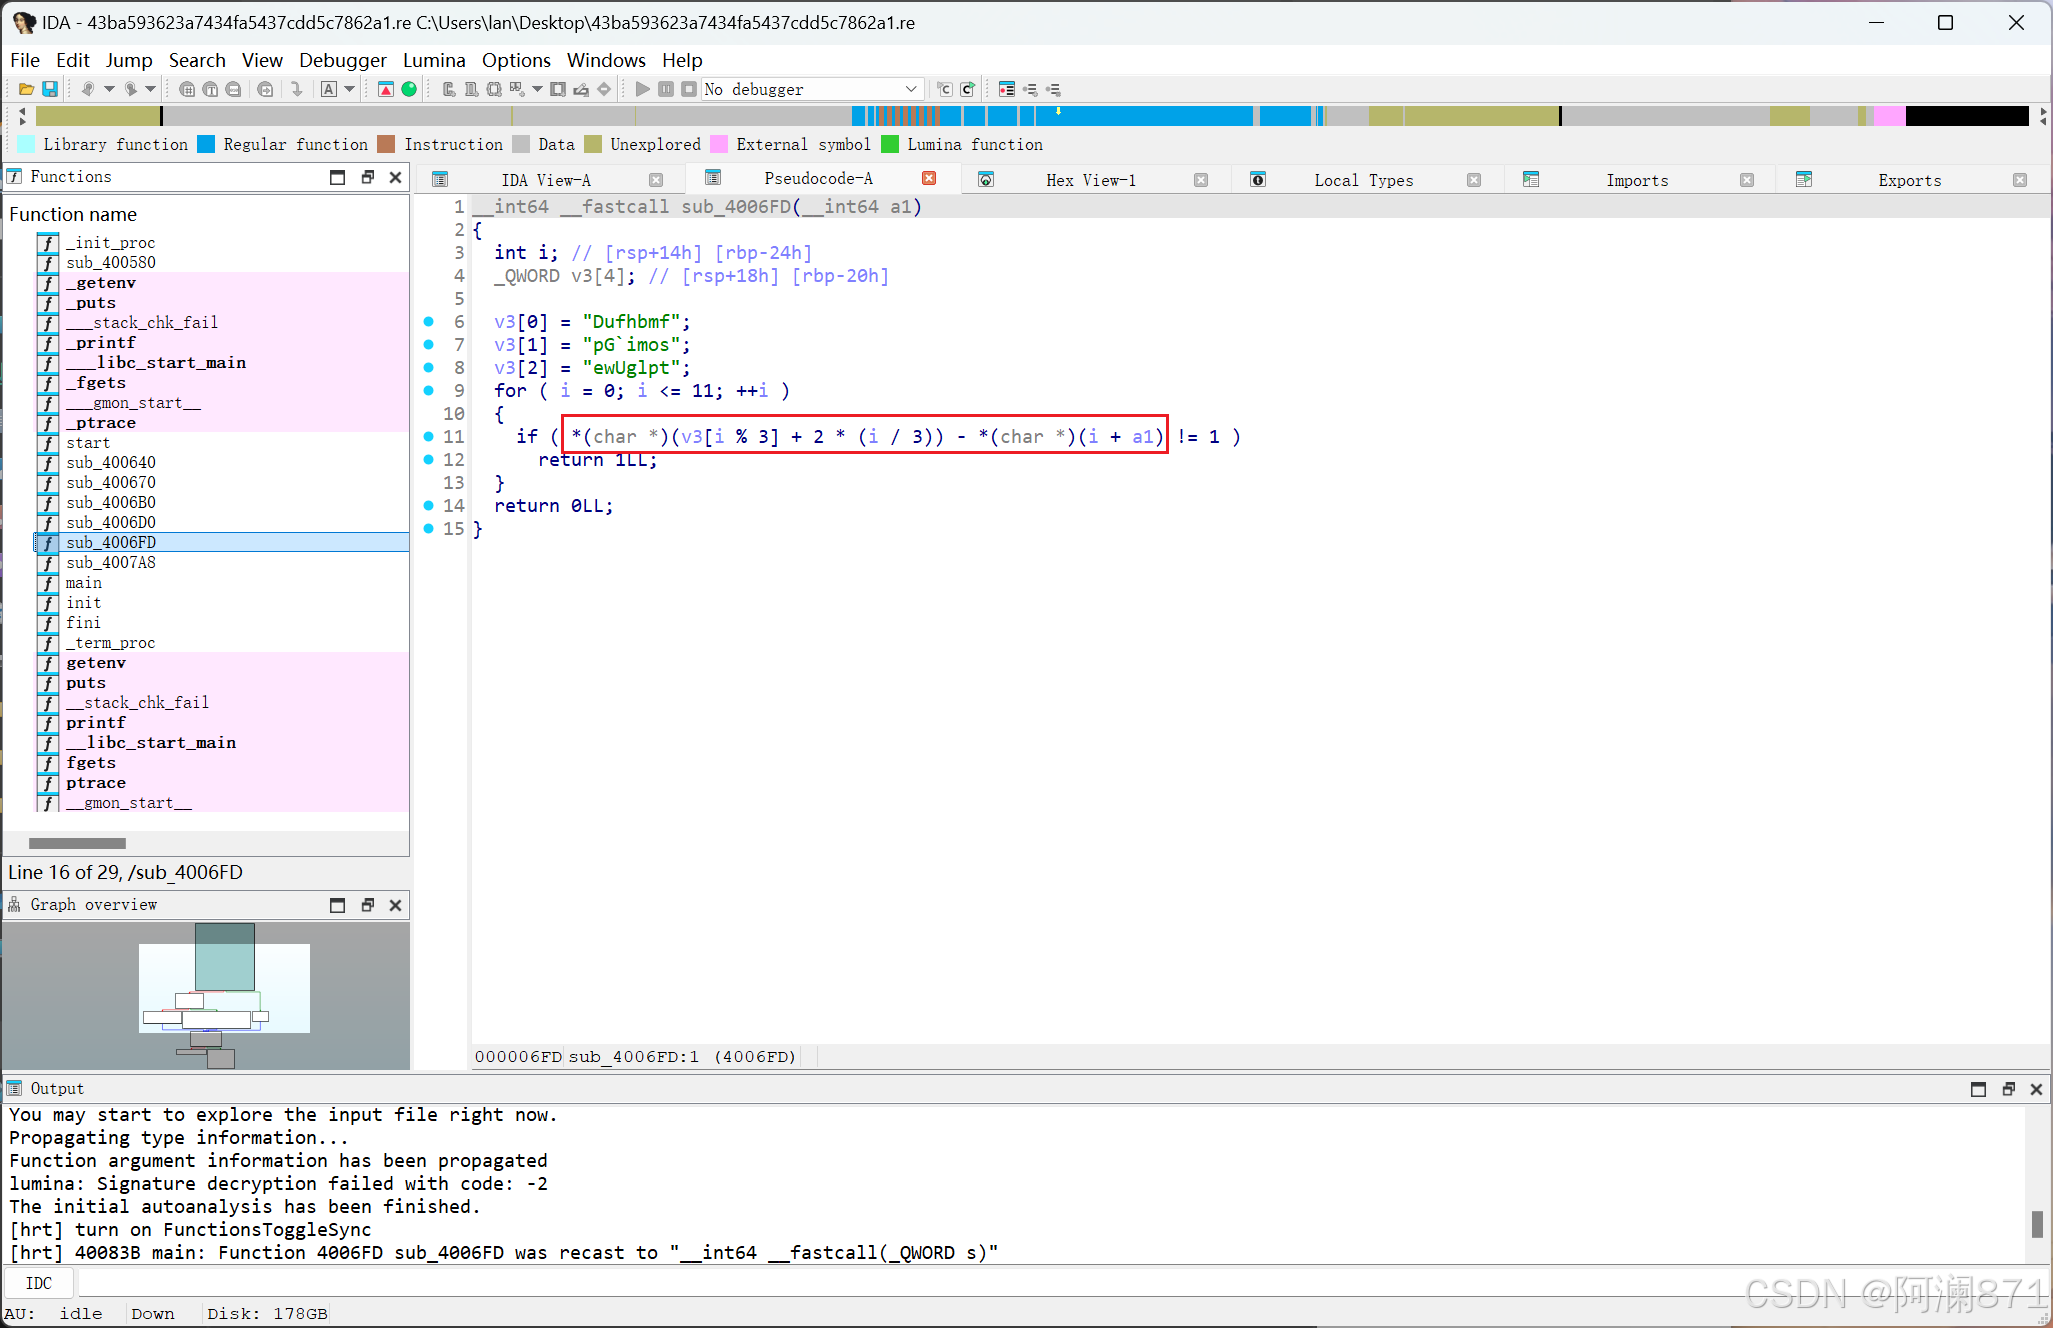Open the text style dropdown next to A icon
This screenshot has height=1328, width=2053.
(x=349, y=89)
